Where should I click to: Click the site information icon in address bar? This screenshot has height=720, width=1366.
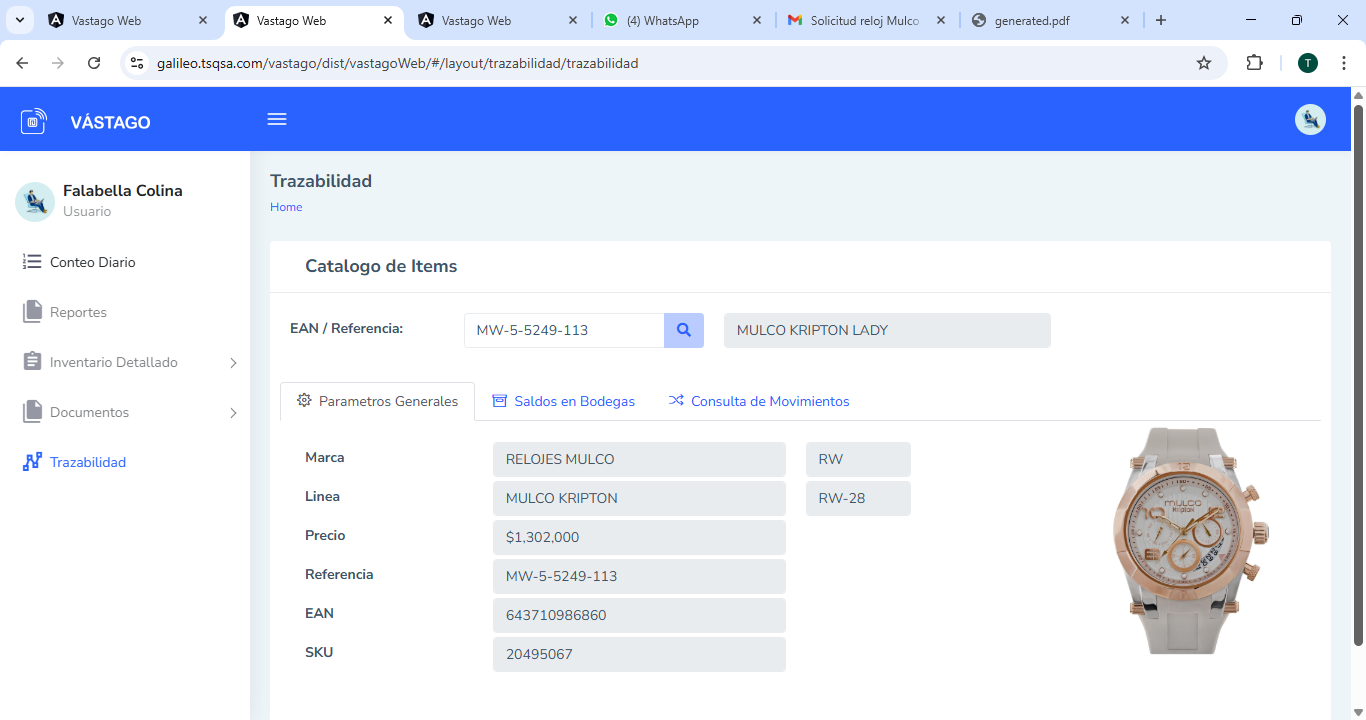click(138, 63)
